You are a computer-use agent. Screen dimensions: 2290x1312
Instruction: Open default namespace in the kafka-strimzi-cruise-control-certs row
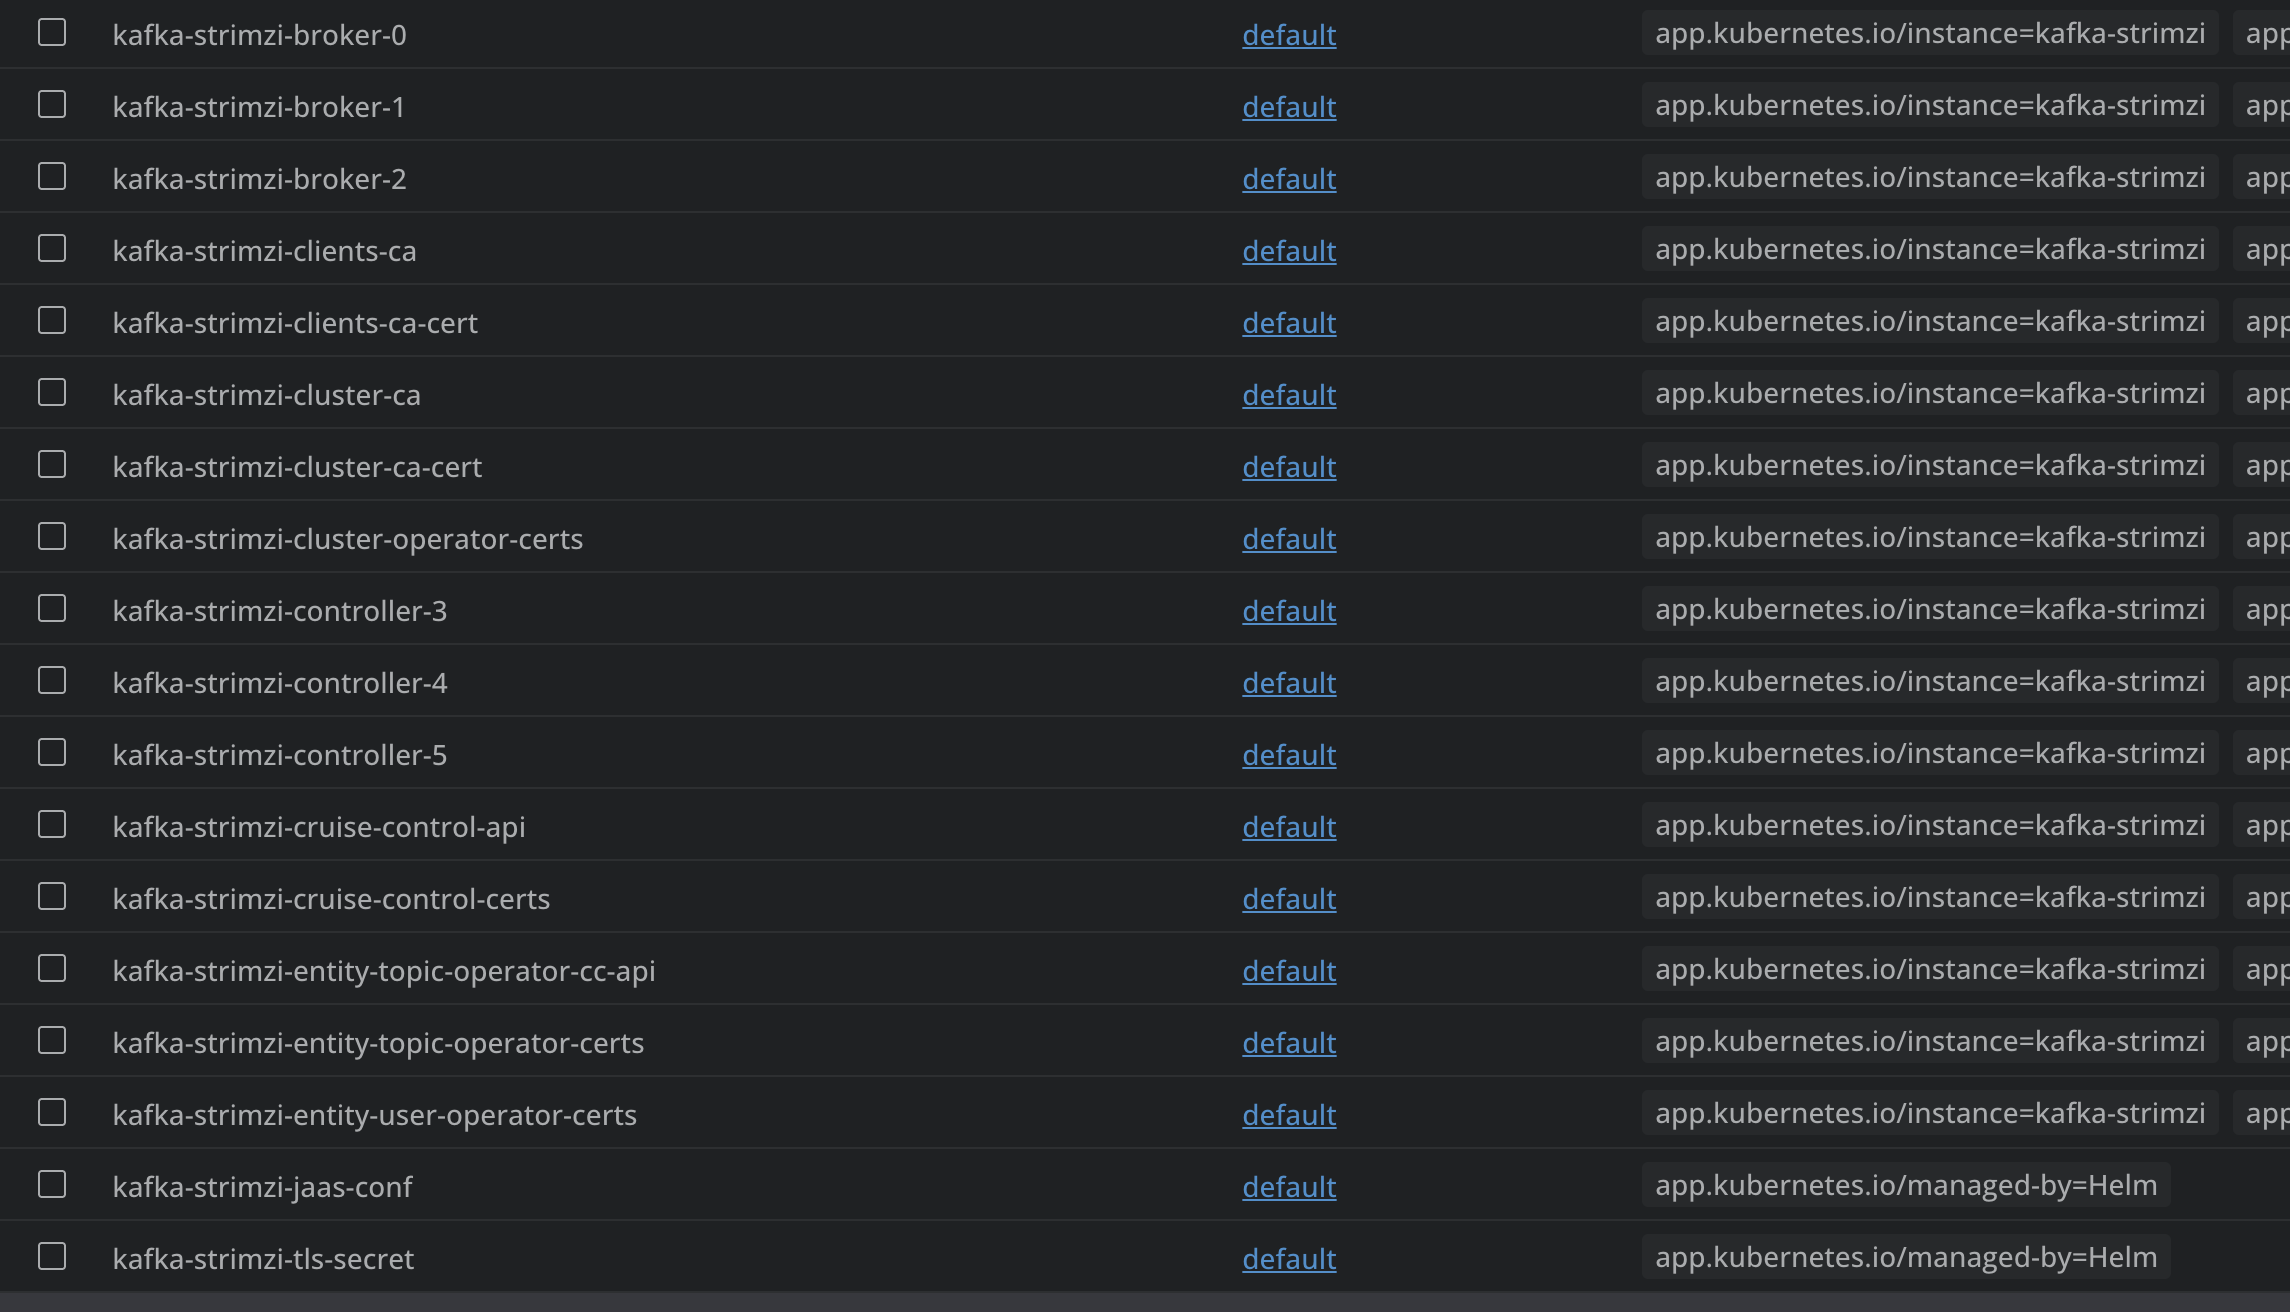[1289, 899]
